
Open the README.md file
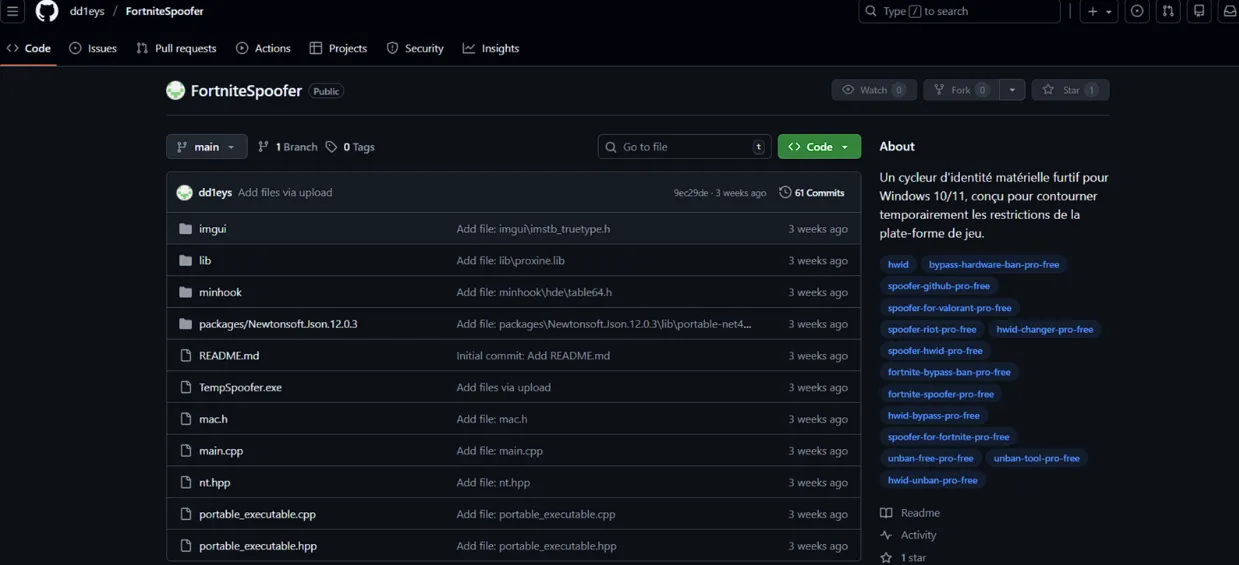[x=229, y=356]
